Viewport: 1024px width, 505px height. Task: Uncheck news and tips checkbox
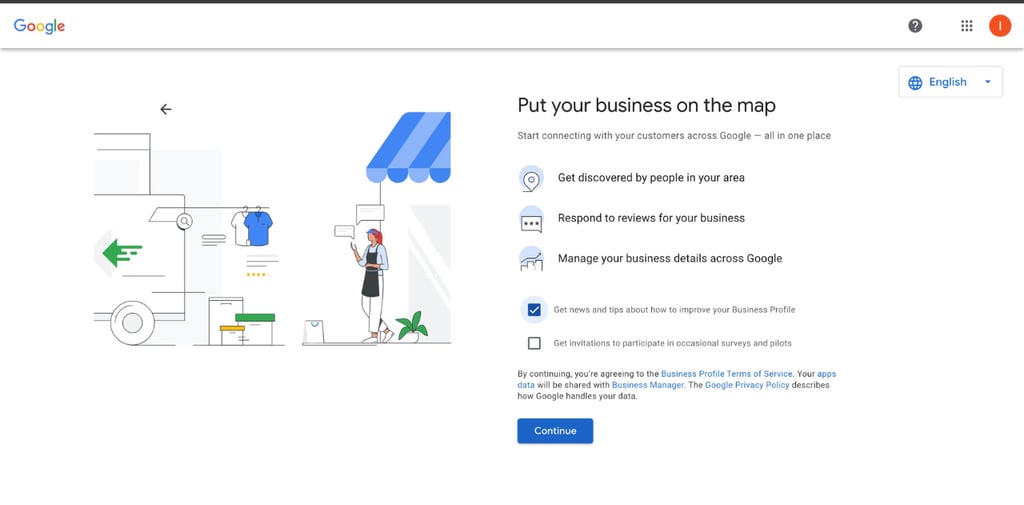(534, 310)
